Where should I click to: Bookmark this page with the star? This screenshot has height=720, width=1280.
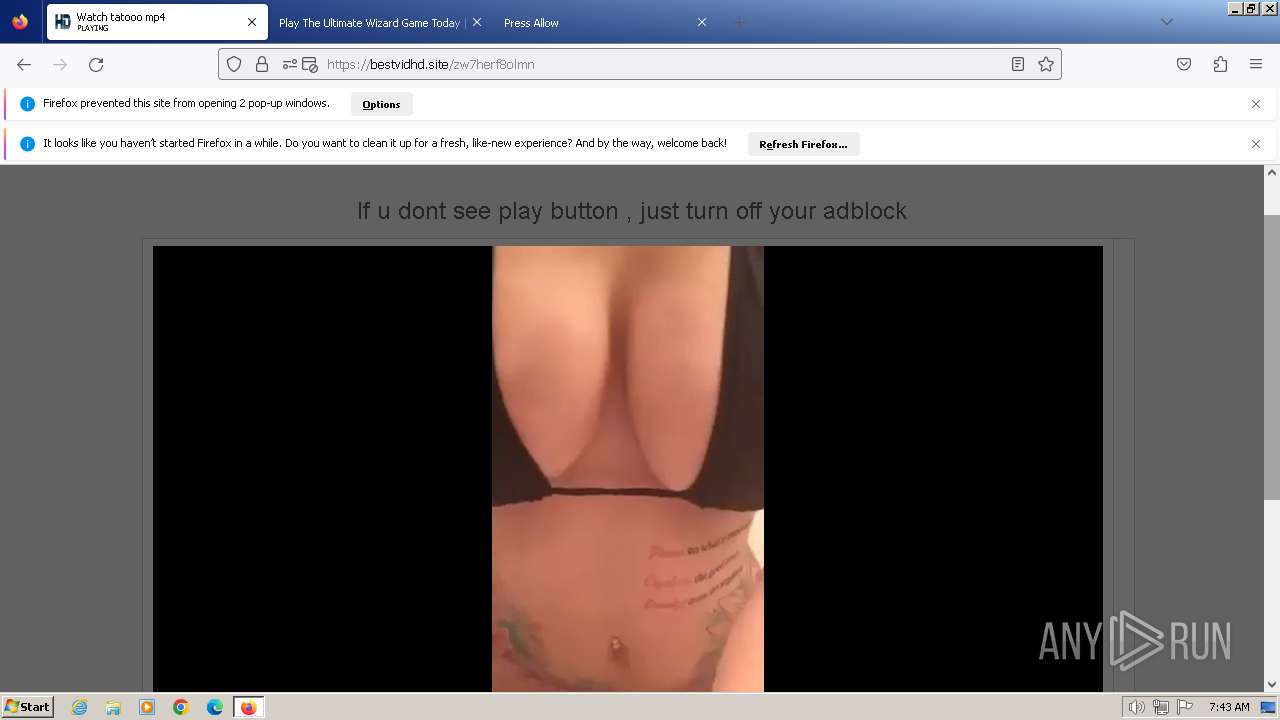(x=1046, y=64)
